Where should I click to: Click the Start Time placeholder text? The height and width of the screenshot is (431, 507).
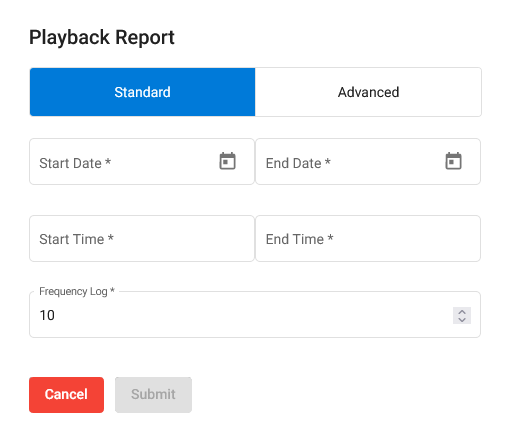click(76, 239)
